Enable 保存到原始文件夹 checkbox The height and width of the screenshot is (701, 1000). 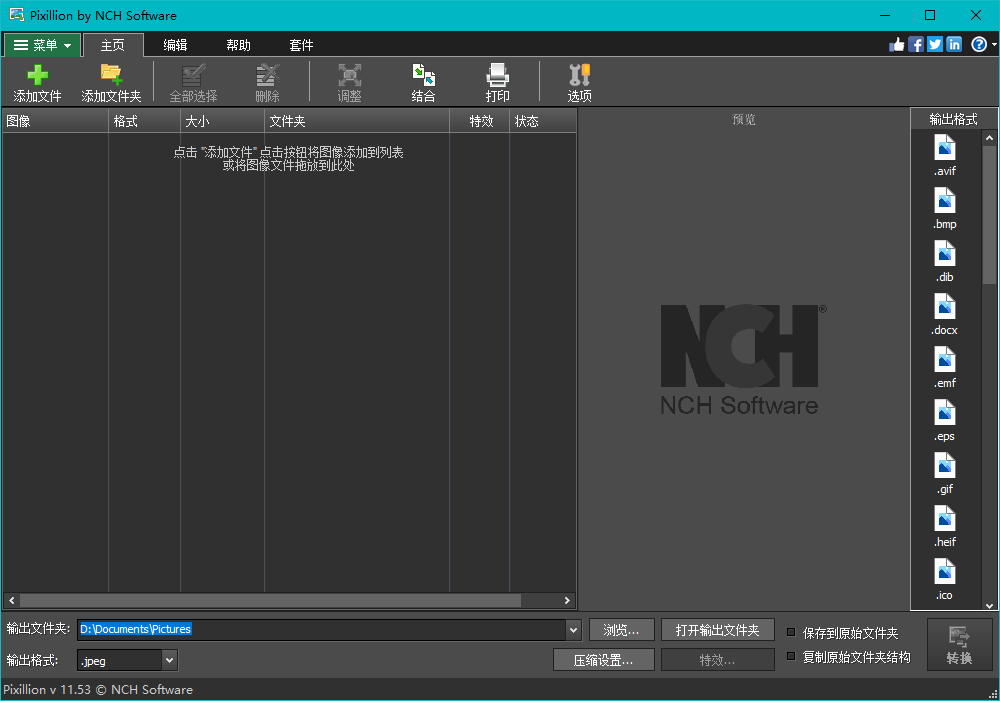[x=791, y=632]
